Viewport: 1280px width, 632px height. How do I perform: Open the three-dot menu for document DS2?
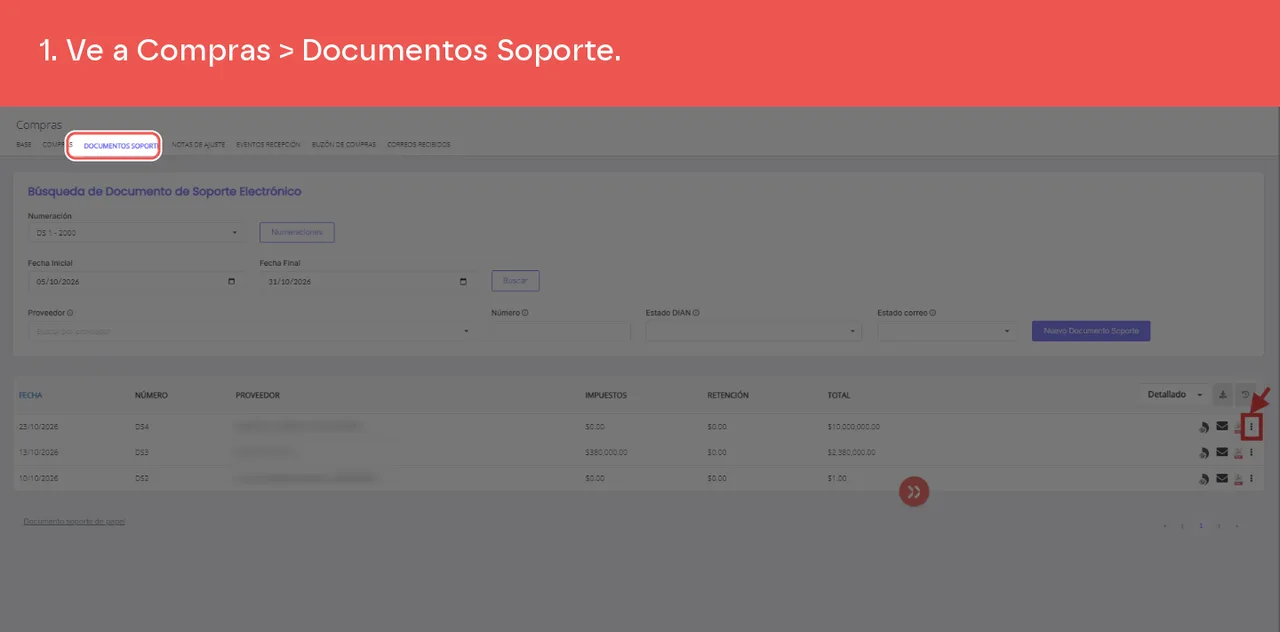pos(1251,479)
